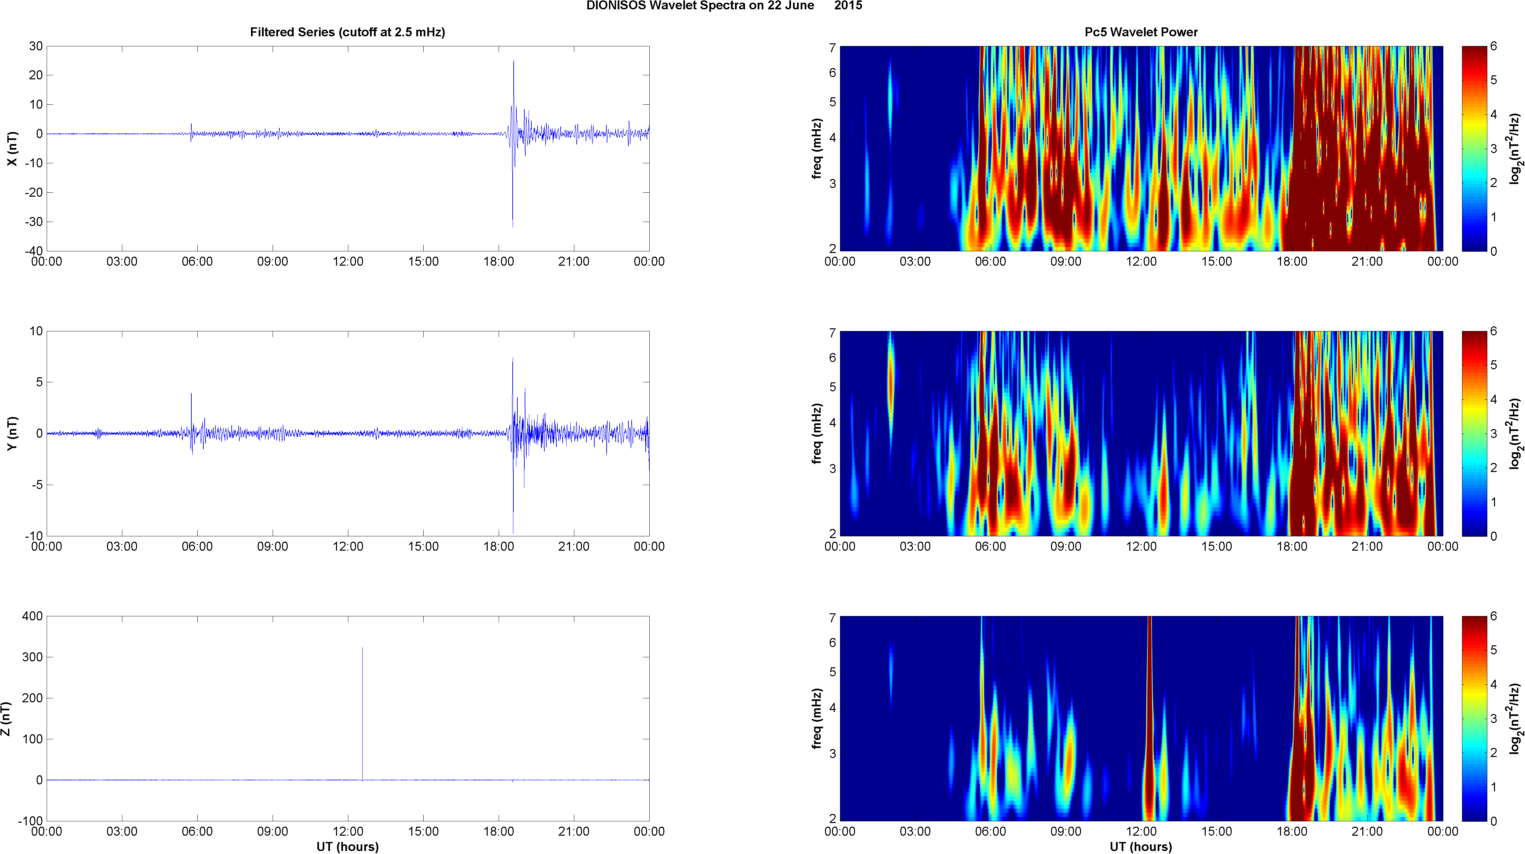Click 'UT (hours)' label under Z series plot

tap(348, 847)
